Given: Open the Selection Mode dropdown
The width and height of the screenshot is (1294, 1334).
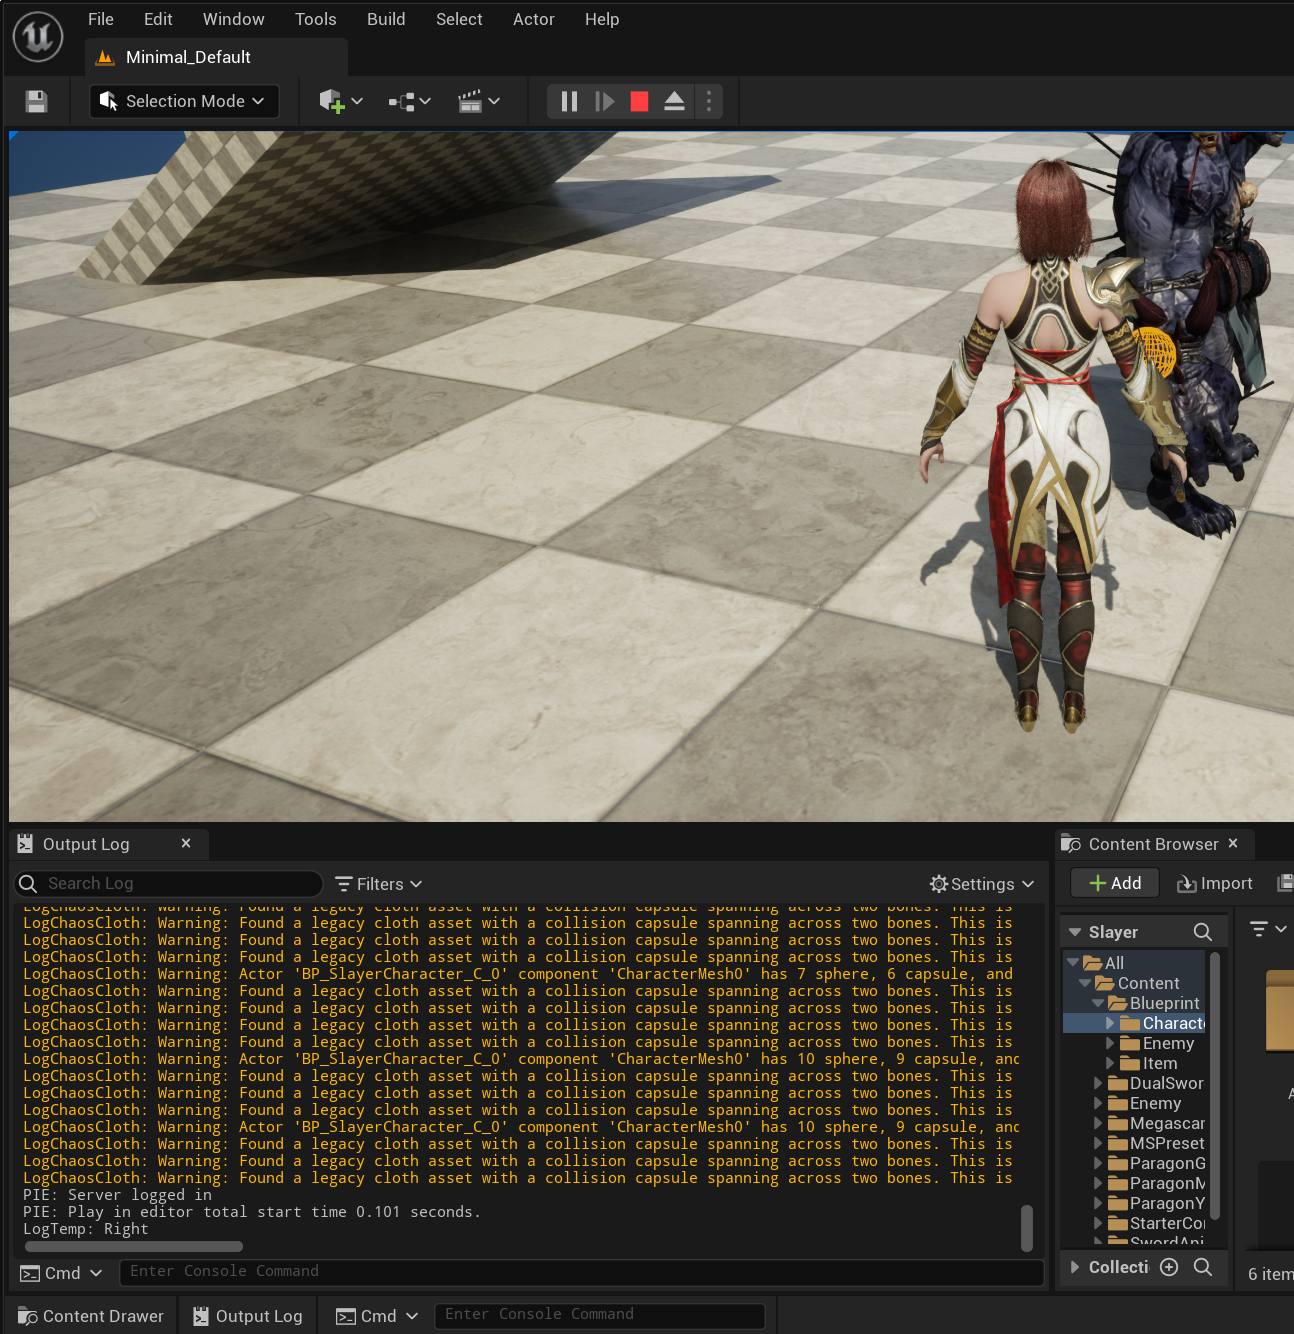Looking at the screenshot, I should 184,101.
